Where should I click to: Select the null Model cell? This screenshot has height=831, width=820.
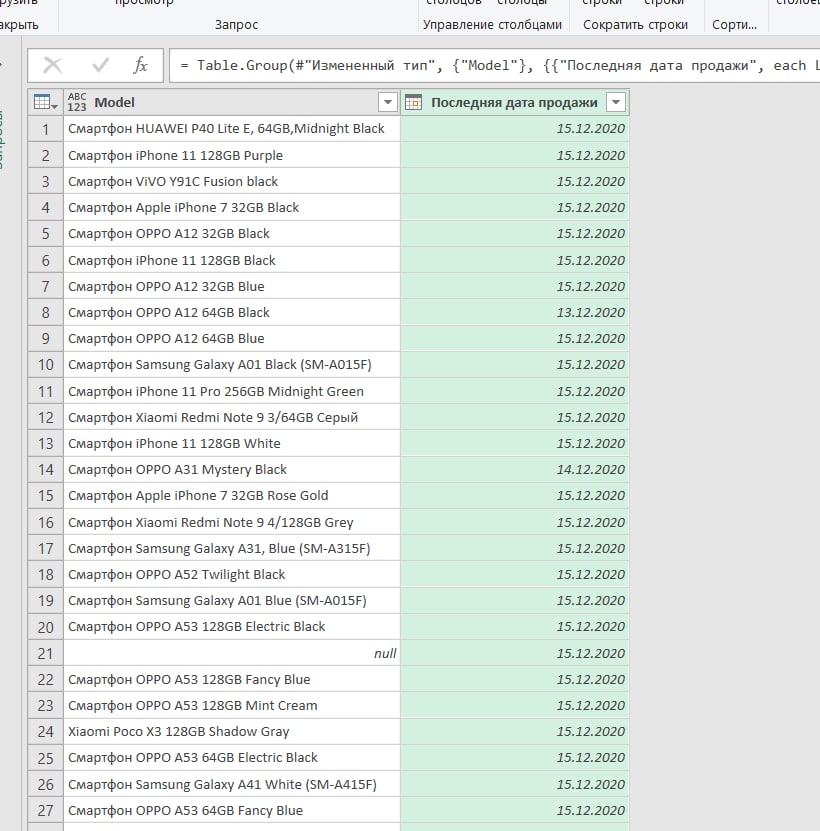coord(232,653)
